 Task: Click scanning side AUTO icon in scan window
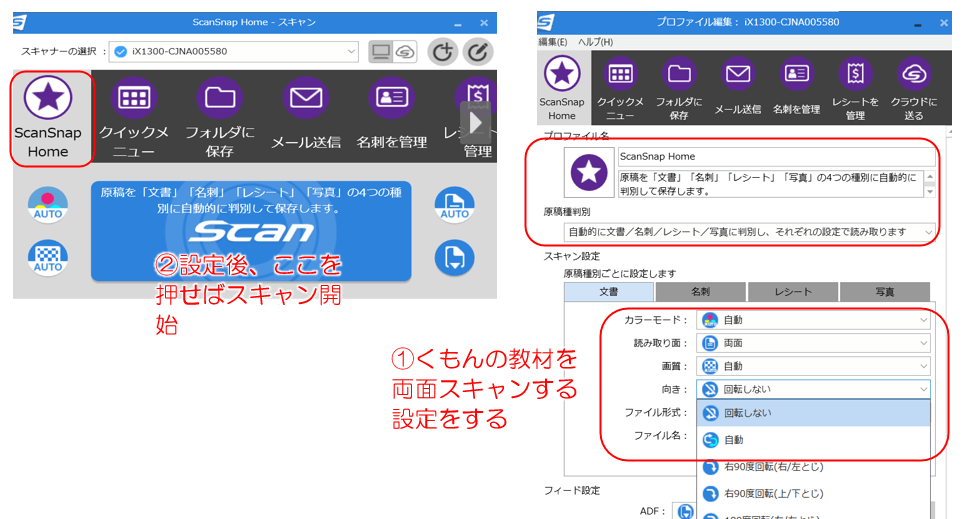point(454,205)
